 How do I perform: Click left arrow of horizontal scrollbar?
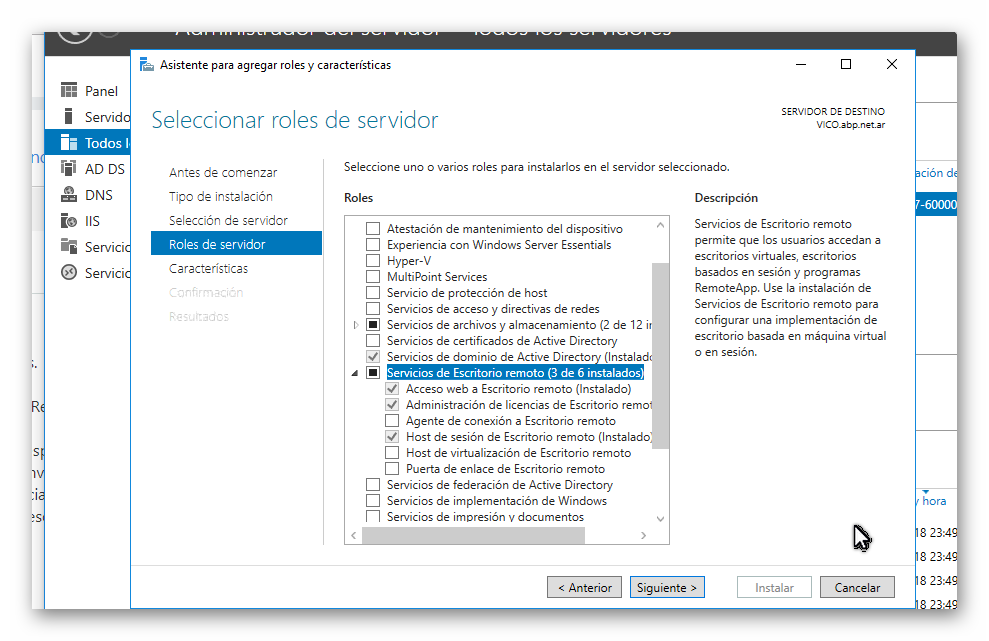pos(354,535)
